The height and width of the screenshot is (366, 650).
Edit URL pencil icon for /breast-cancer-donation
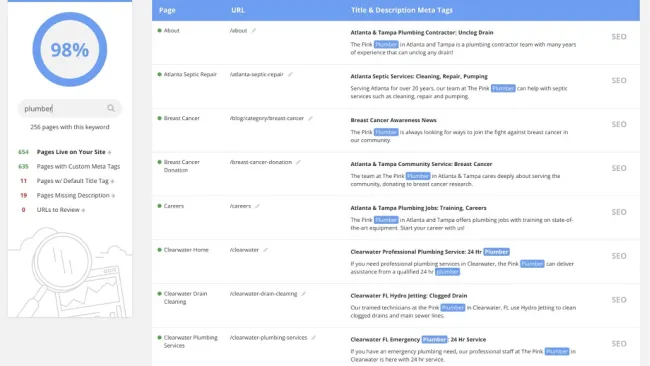(x=298, y=162)
